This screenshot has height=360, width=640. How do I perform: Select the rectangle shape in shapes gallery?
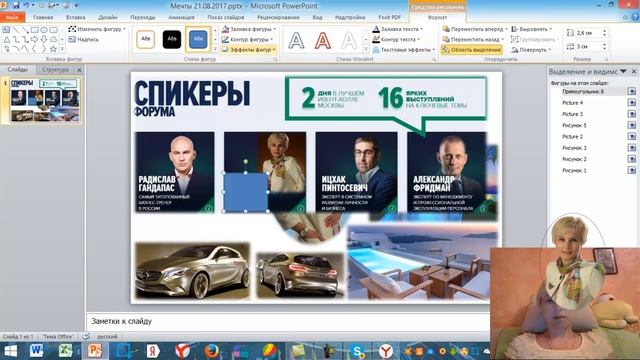pyautogui.click(x=35, y=30)
